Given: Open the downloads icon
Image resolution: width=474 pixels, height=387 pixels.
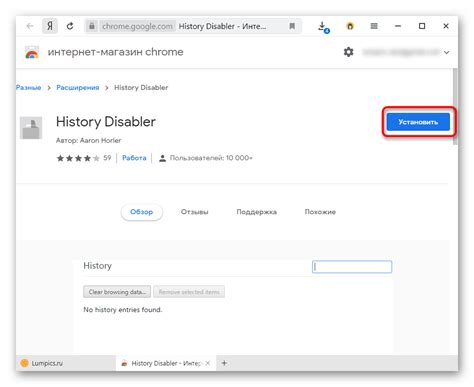Looking at the screenshot, I should (x=323, y=27).
